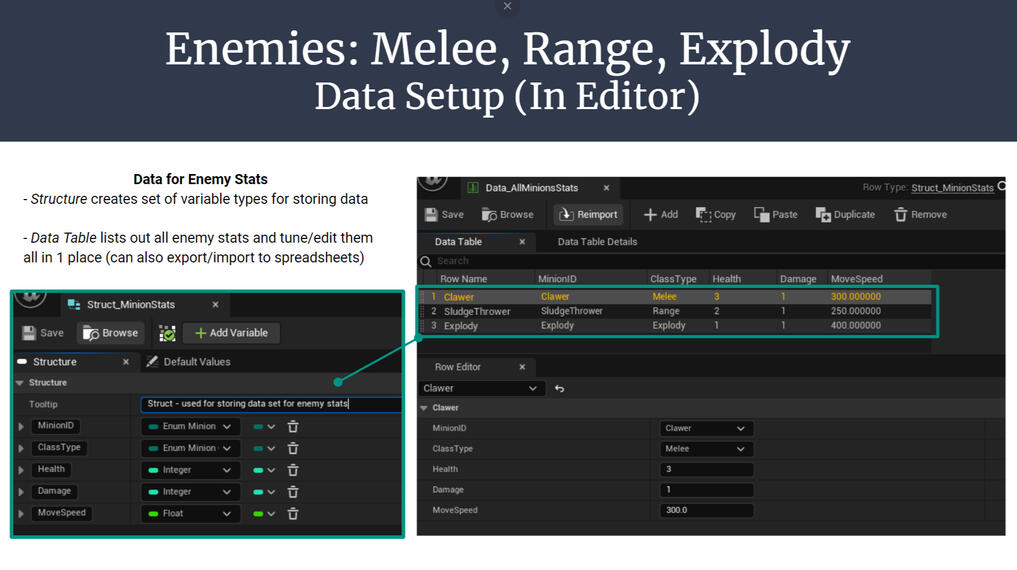Remove the selected data table row
Viewport: 1017px width, 570px height.
920,214
